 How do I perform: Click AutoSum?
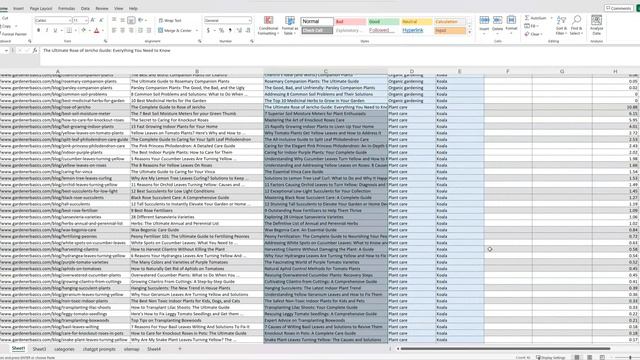(x=536, y=18)
